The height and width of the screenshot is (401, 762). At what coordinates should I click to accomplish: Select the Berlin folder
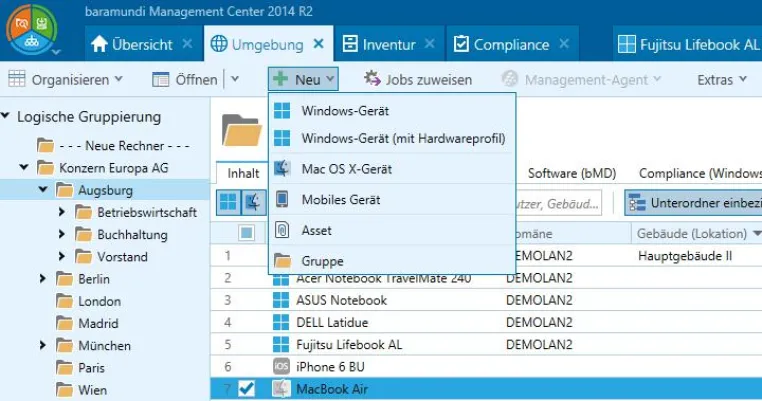[83, 279]
